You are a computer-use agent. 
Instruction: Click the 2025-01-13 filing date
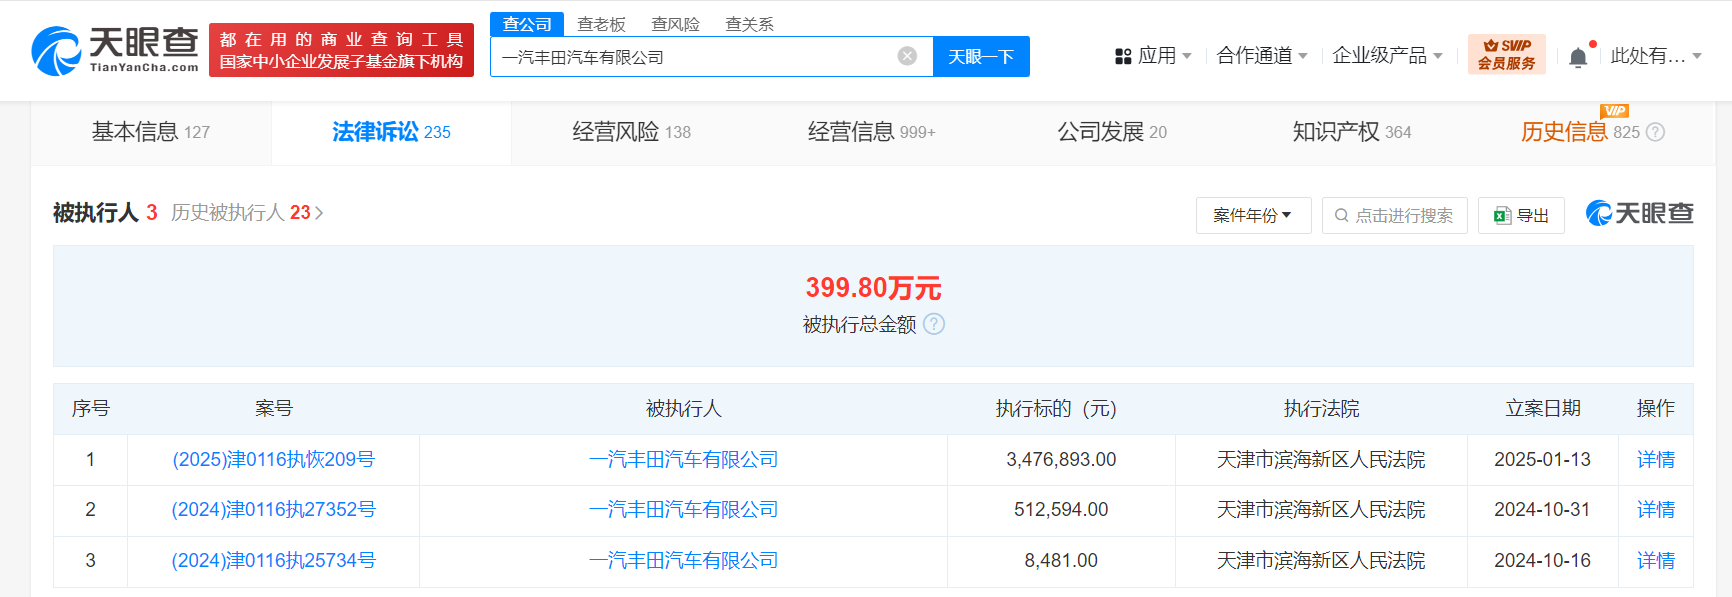[x=1542, y=460]
